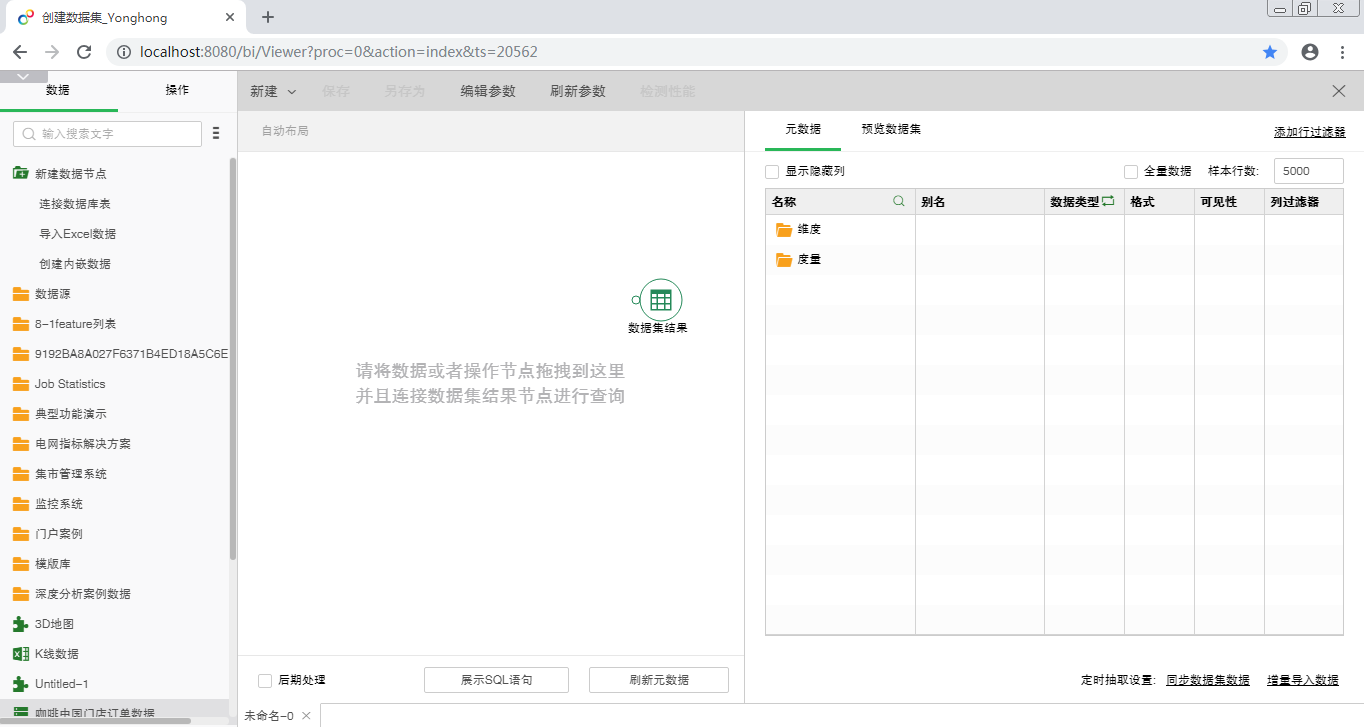Click the 样本行数 input field showing 5000
The height and width of the screenshot is (727, 1364).
[1308, 171]
